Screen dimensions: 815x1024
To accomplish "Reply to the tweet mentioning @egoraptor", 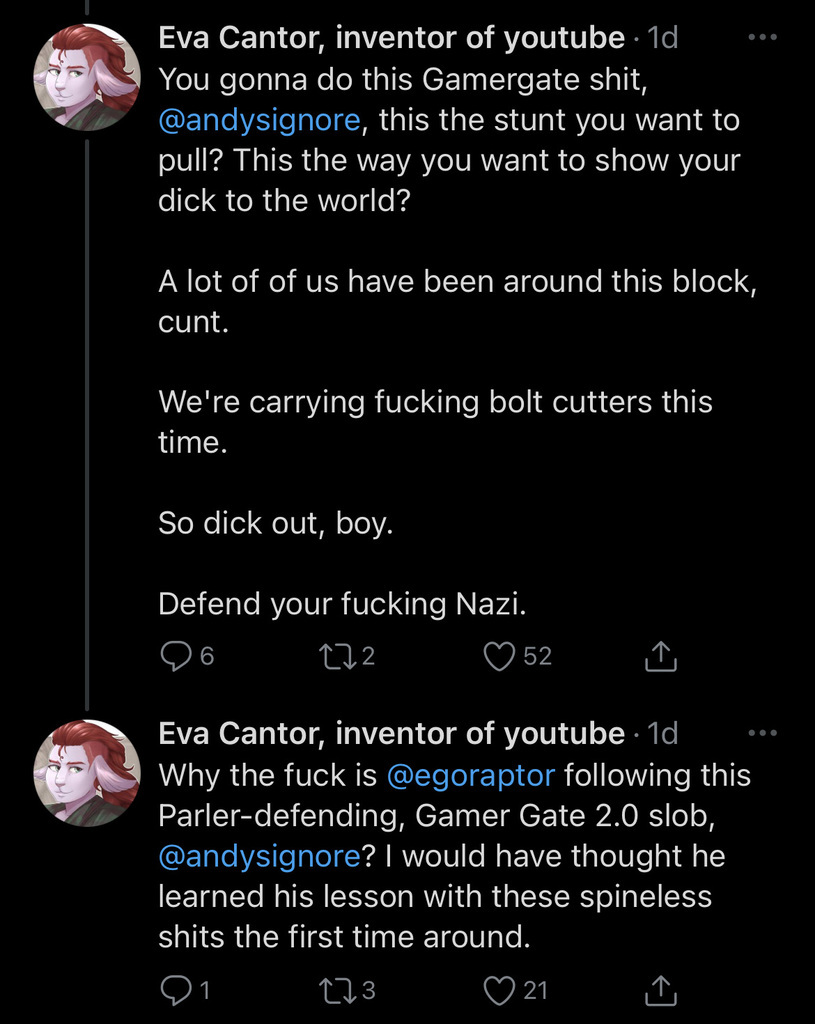I will [176, 990].
